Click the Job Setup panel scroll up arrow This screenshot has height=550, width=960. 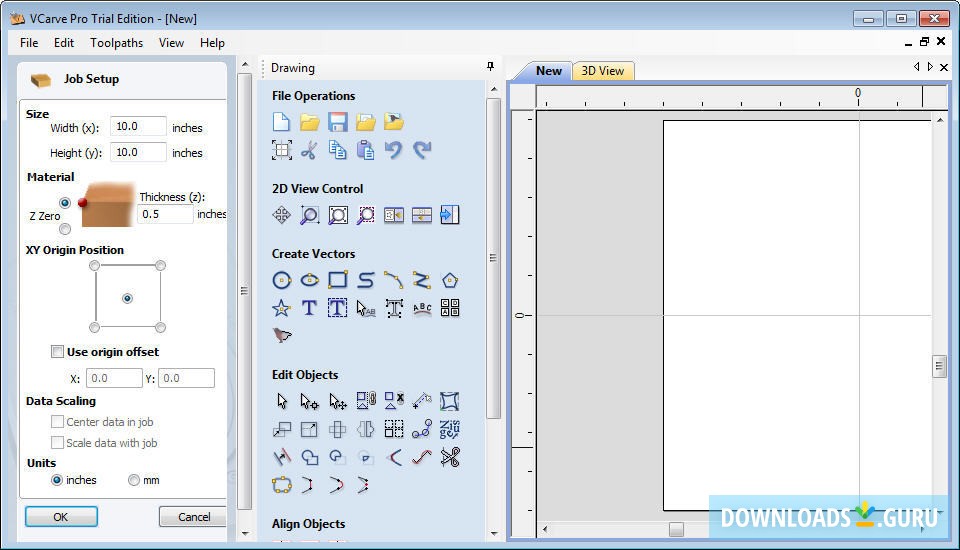(245, 64)
